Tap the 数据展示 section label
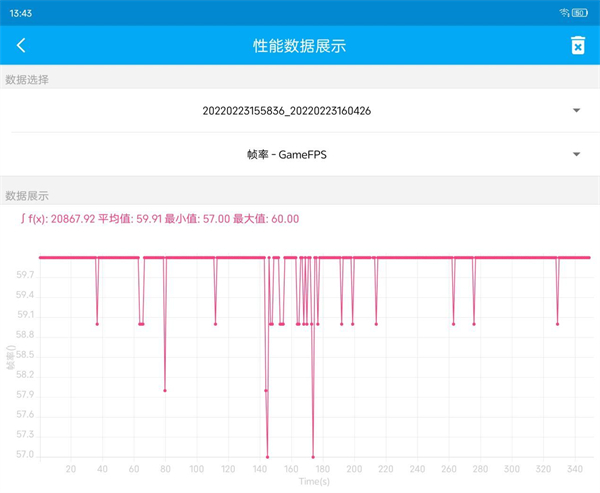 click(x=27, y=196)
